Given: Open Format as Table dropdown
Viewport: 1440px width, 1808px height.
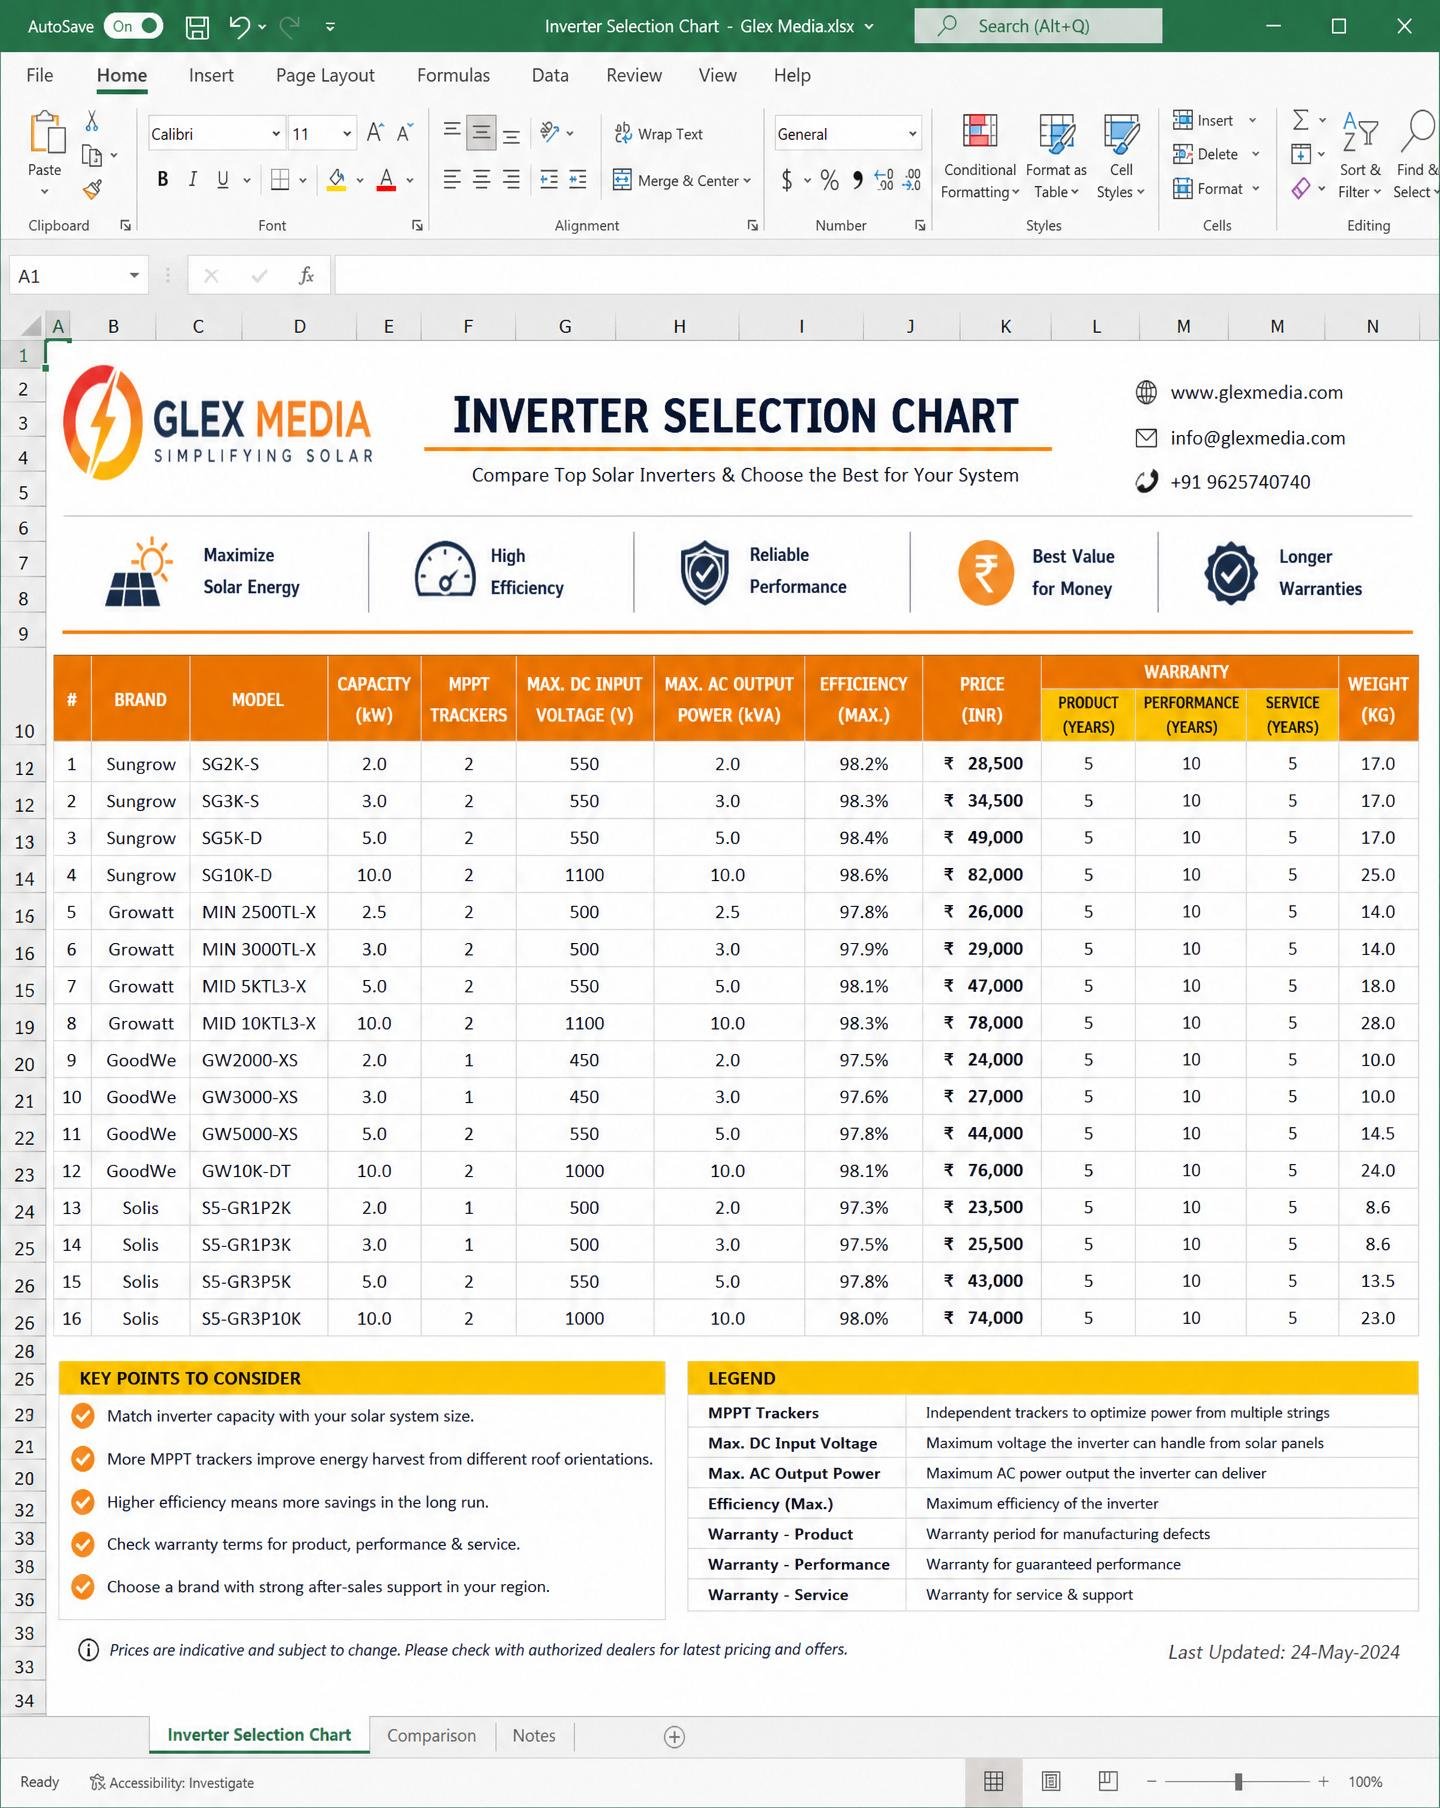Looking at the screenshot, I should pyautogui.click(x=1056, y=157).
